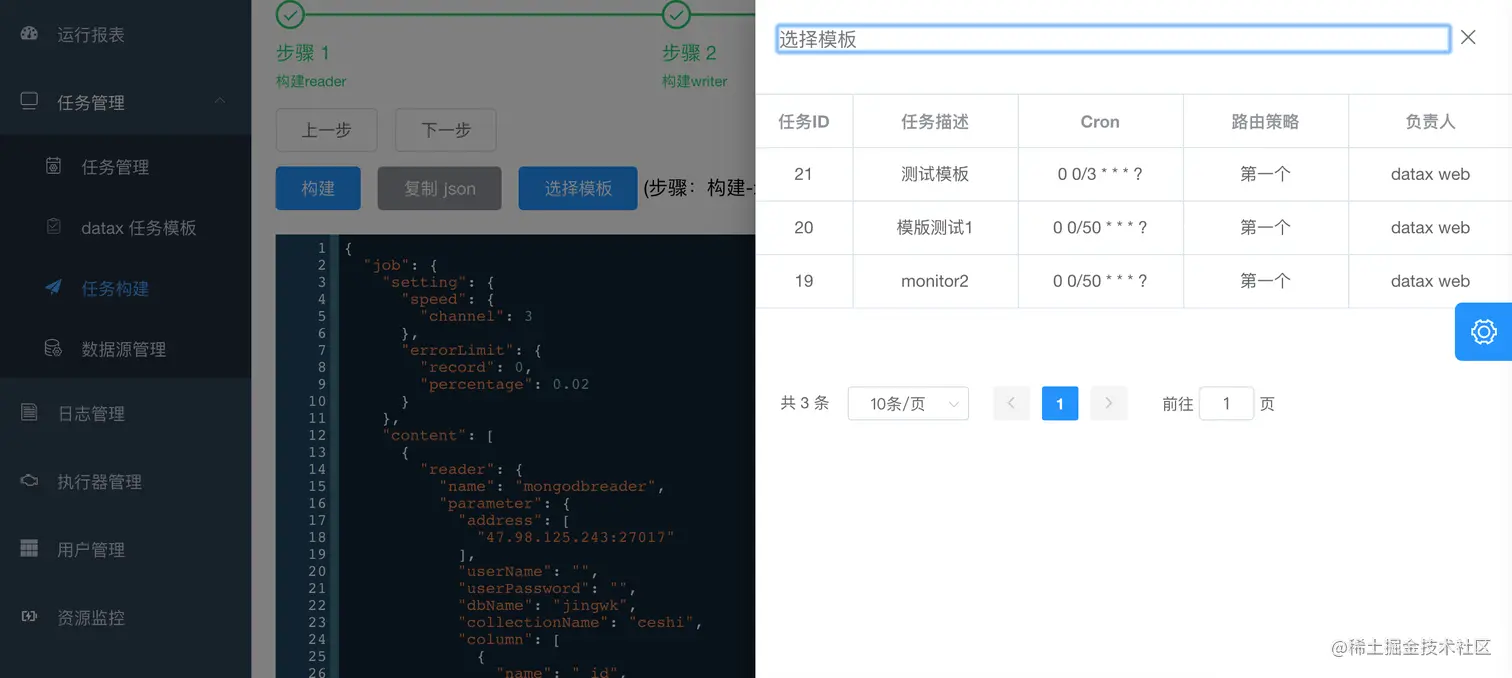The height and width of the screenshot is (678, 1512).
Task: Click the "47.98.125.243:27017" address in JSON
Action: (x=576, y=537)
